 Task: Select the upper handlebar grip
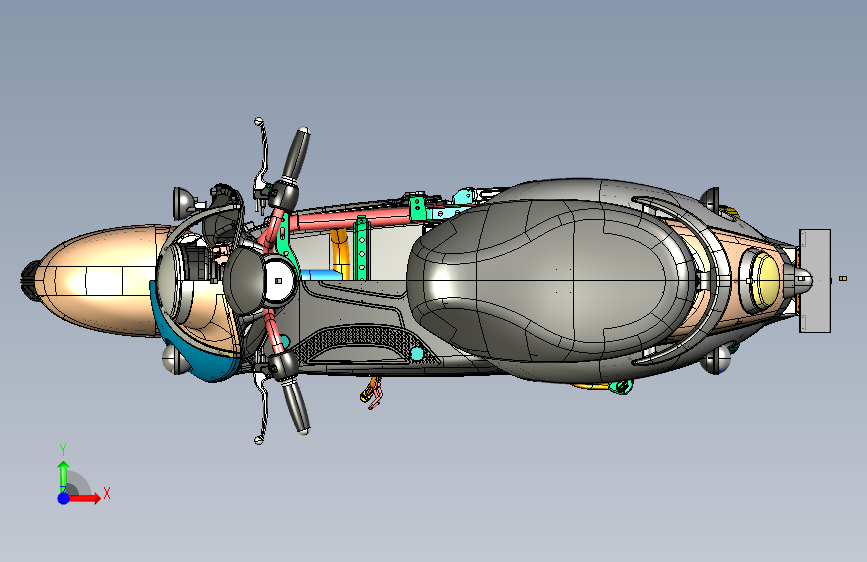[296, 154]
